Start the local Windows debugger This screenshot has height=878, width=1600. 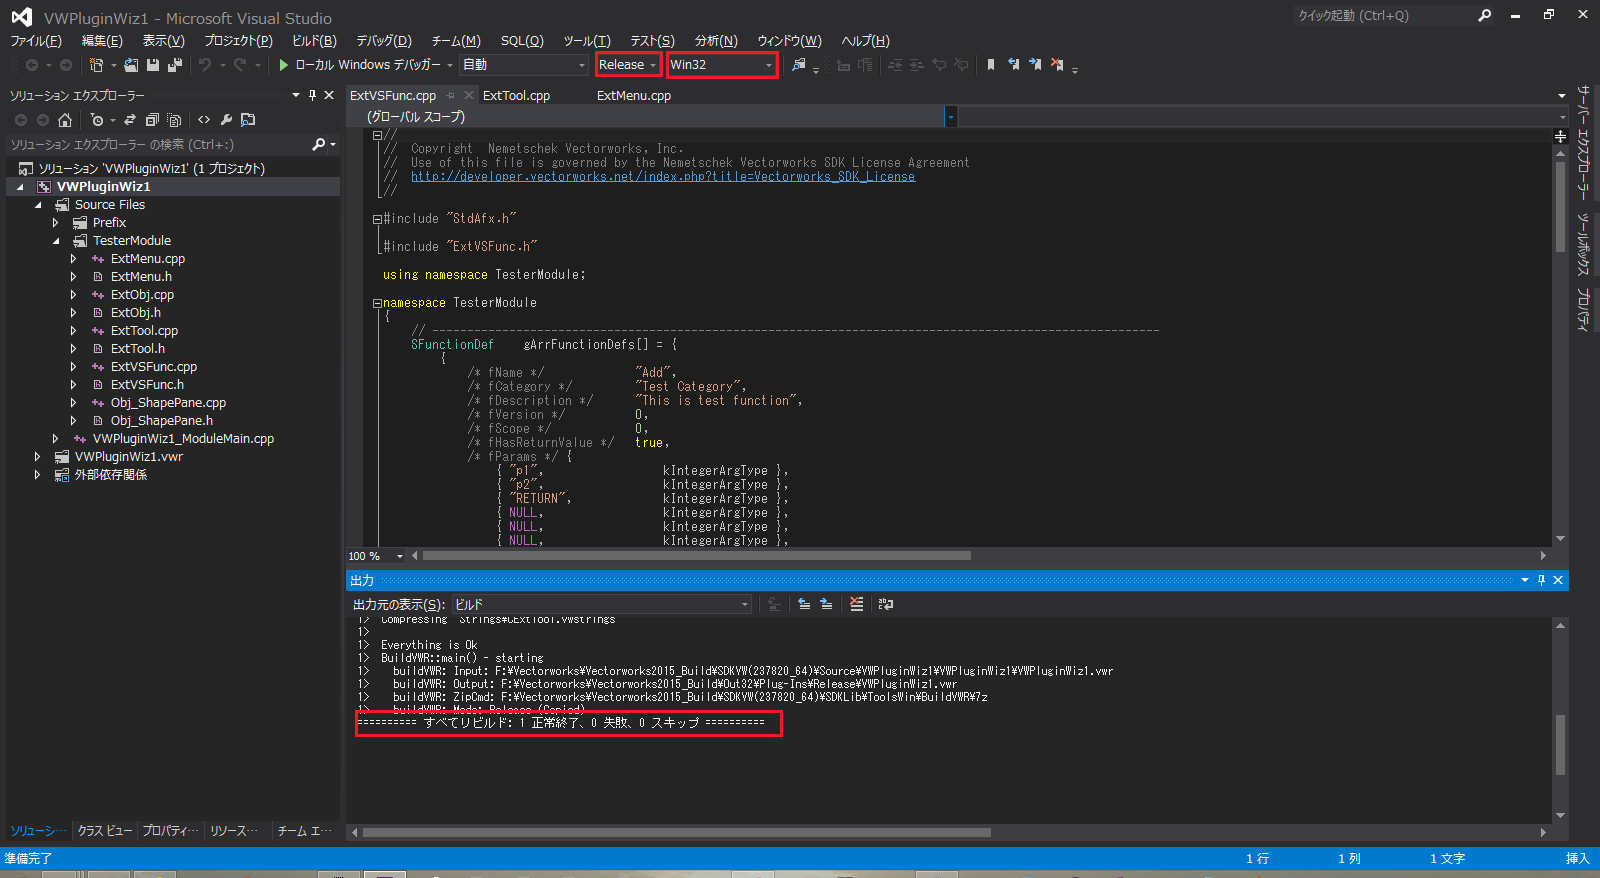point(360,65)
